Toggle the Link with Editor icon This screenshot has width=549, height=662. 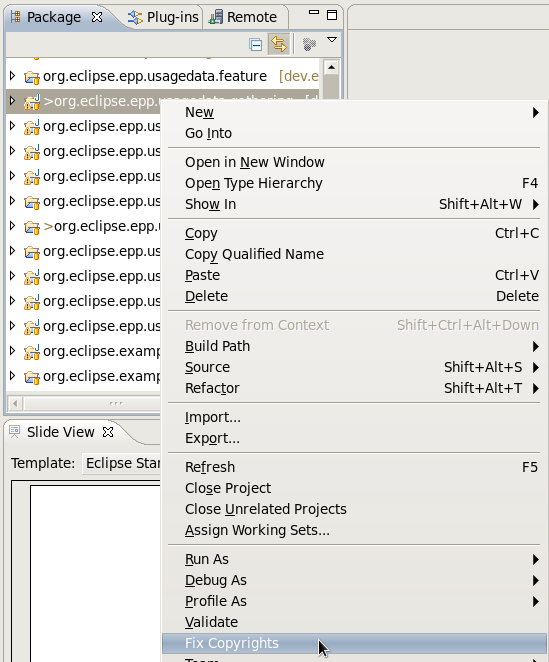click(279, 44)
